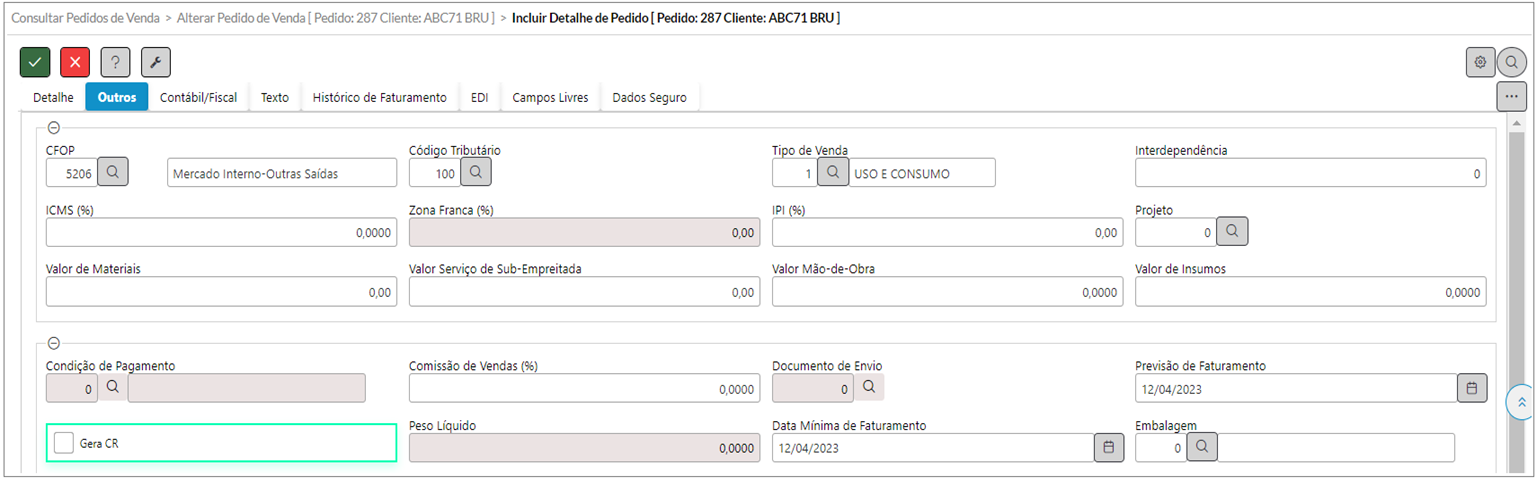Click the Alterar Pedido de Venda breadcrumb

[335, 18]
